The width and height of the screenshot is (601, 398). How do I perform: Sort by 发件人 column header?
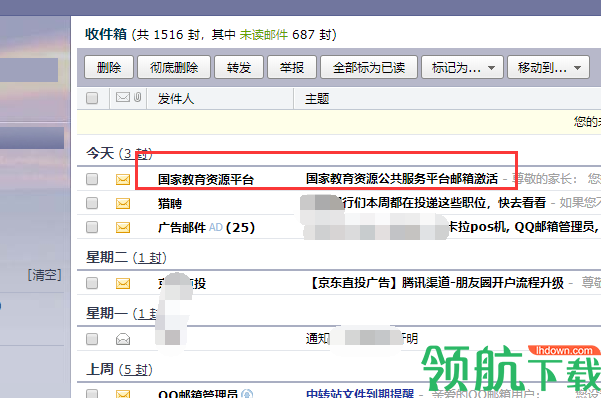(x=176, y=99)
